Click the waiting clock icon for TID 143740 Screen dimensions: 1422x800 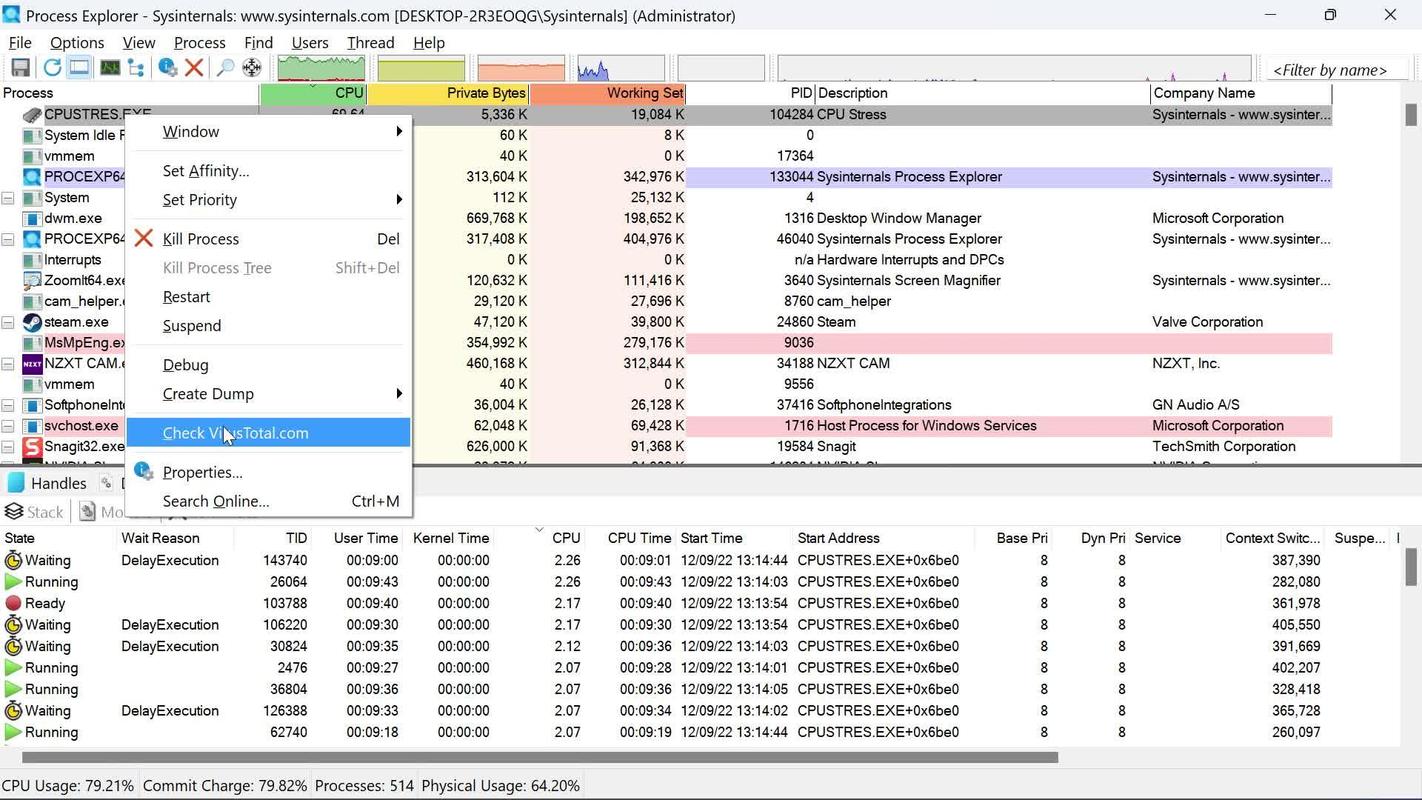[13, 560]
